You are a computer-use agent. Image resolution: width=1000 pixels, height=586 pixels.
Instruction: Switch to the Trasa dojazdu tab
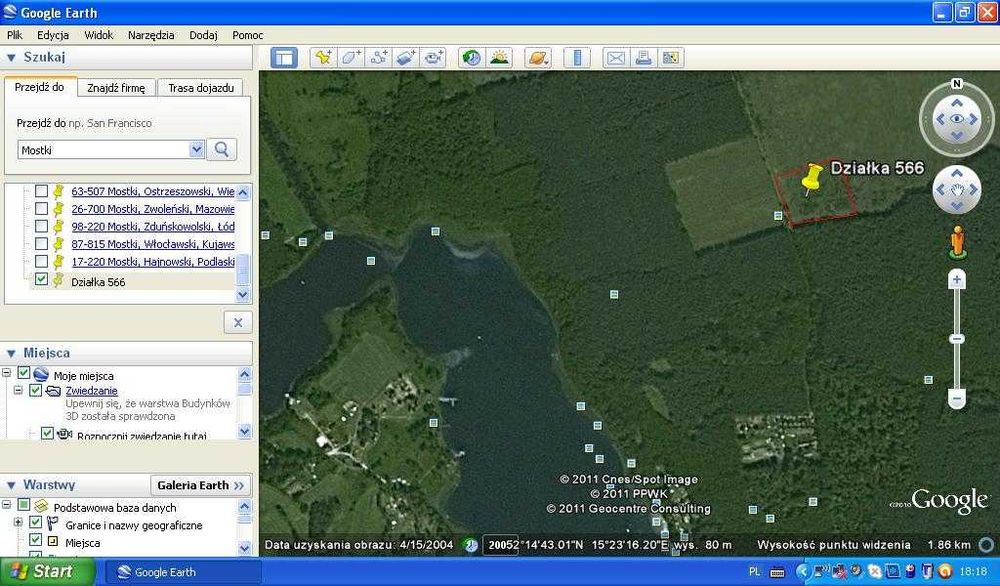201,88
